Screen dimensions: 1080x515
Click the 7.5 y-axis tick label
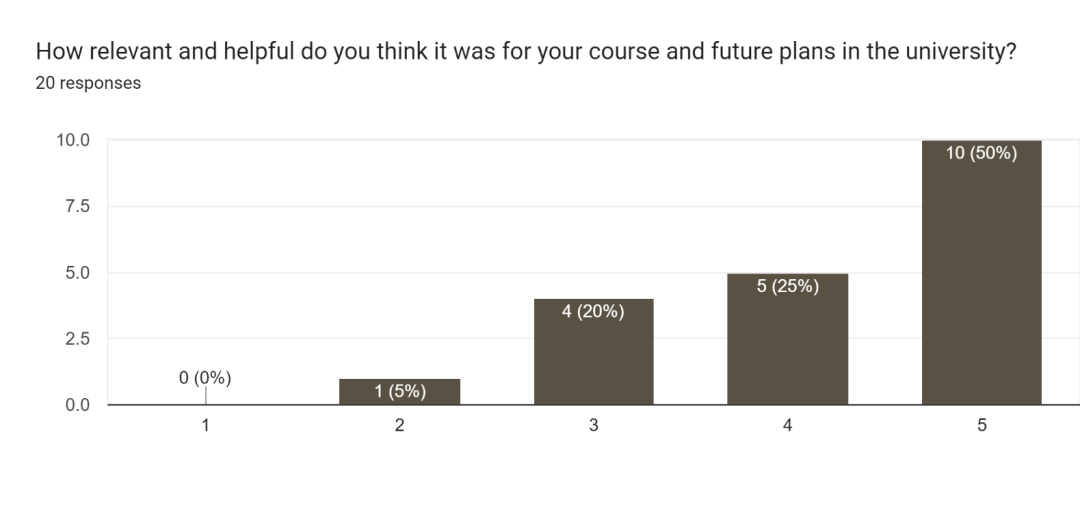(77, 207)
